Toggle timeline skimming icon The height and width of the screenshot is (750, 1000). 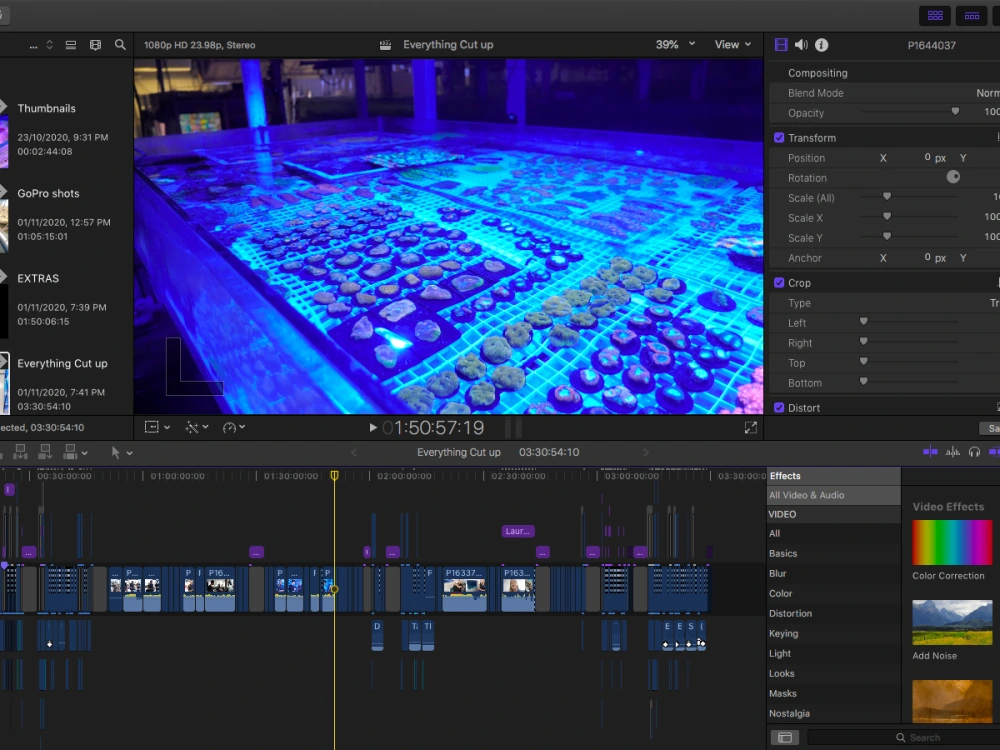pyautogui.click(x=930, y=452)
